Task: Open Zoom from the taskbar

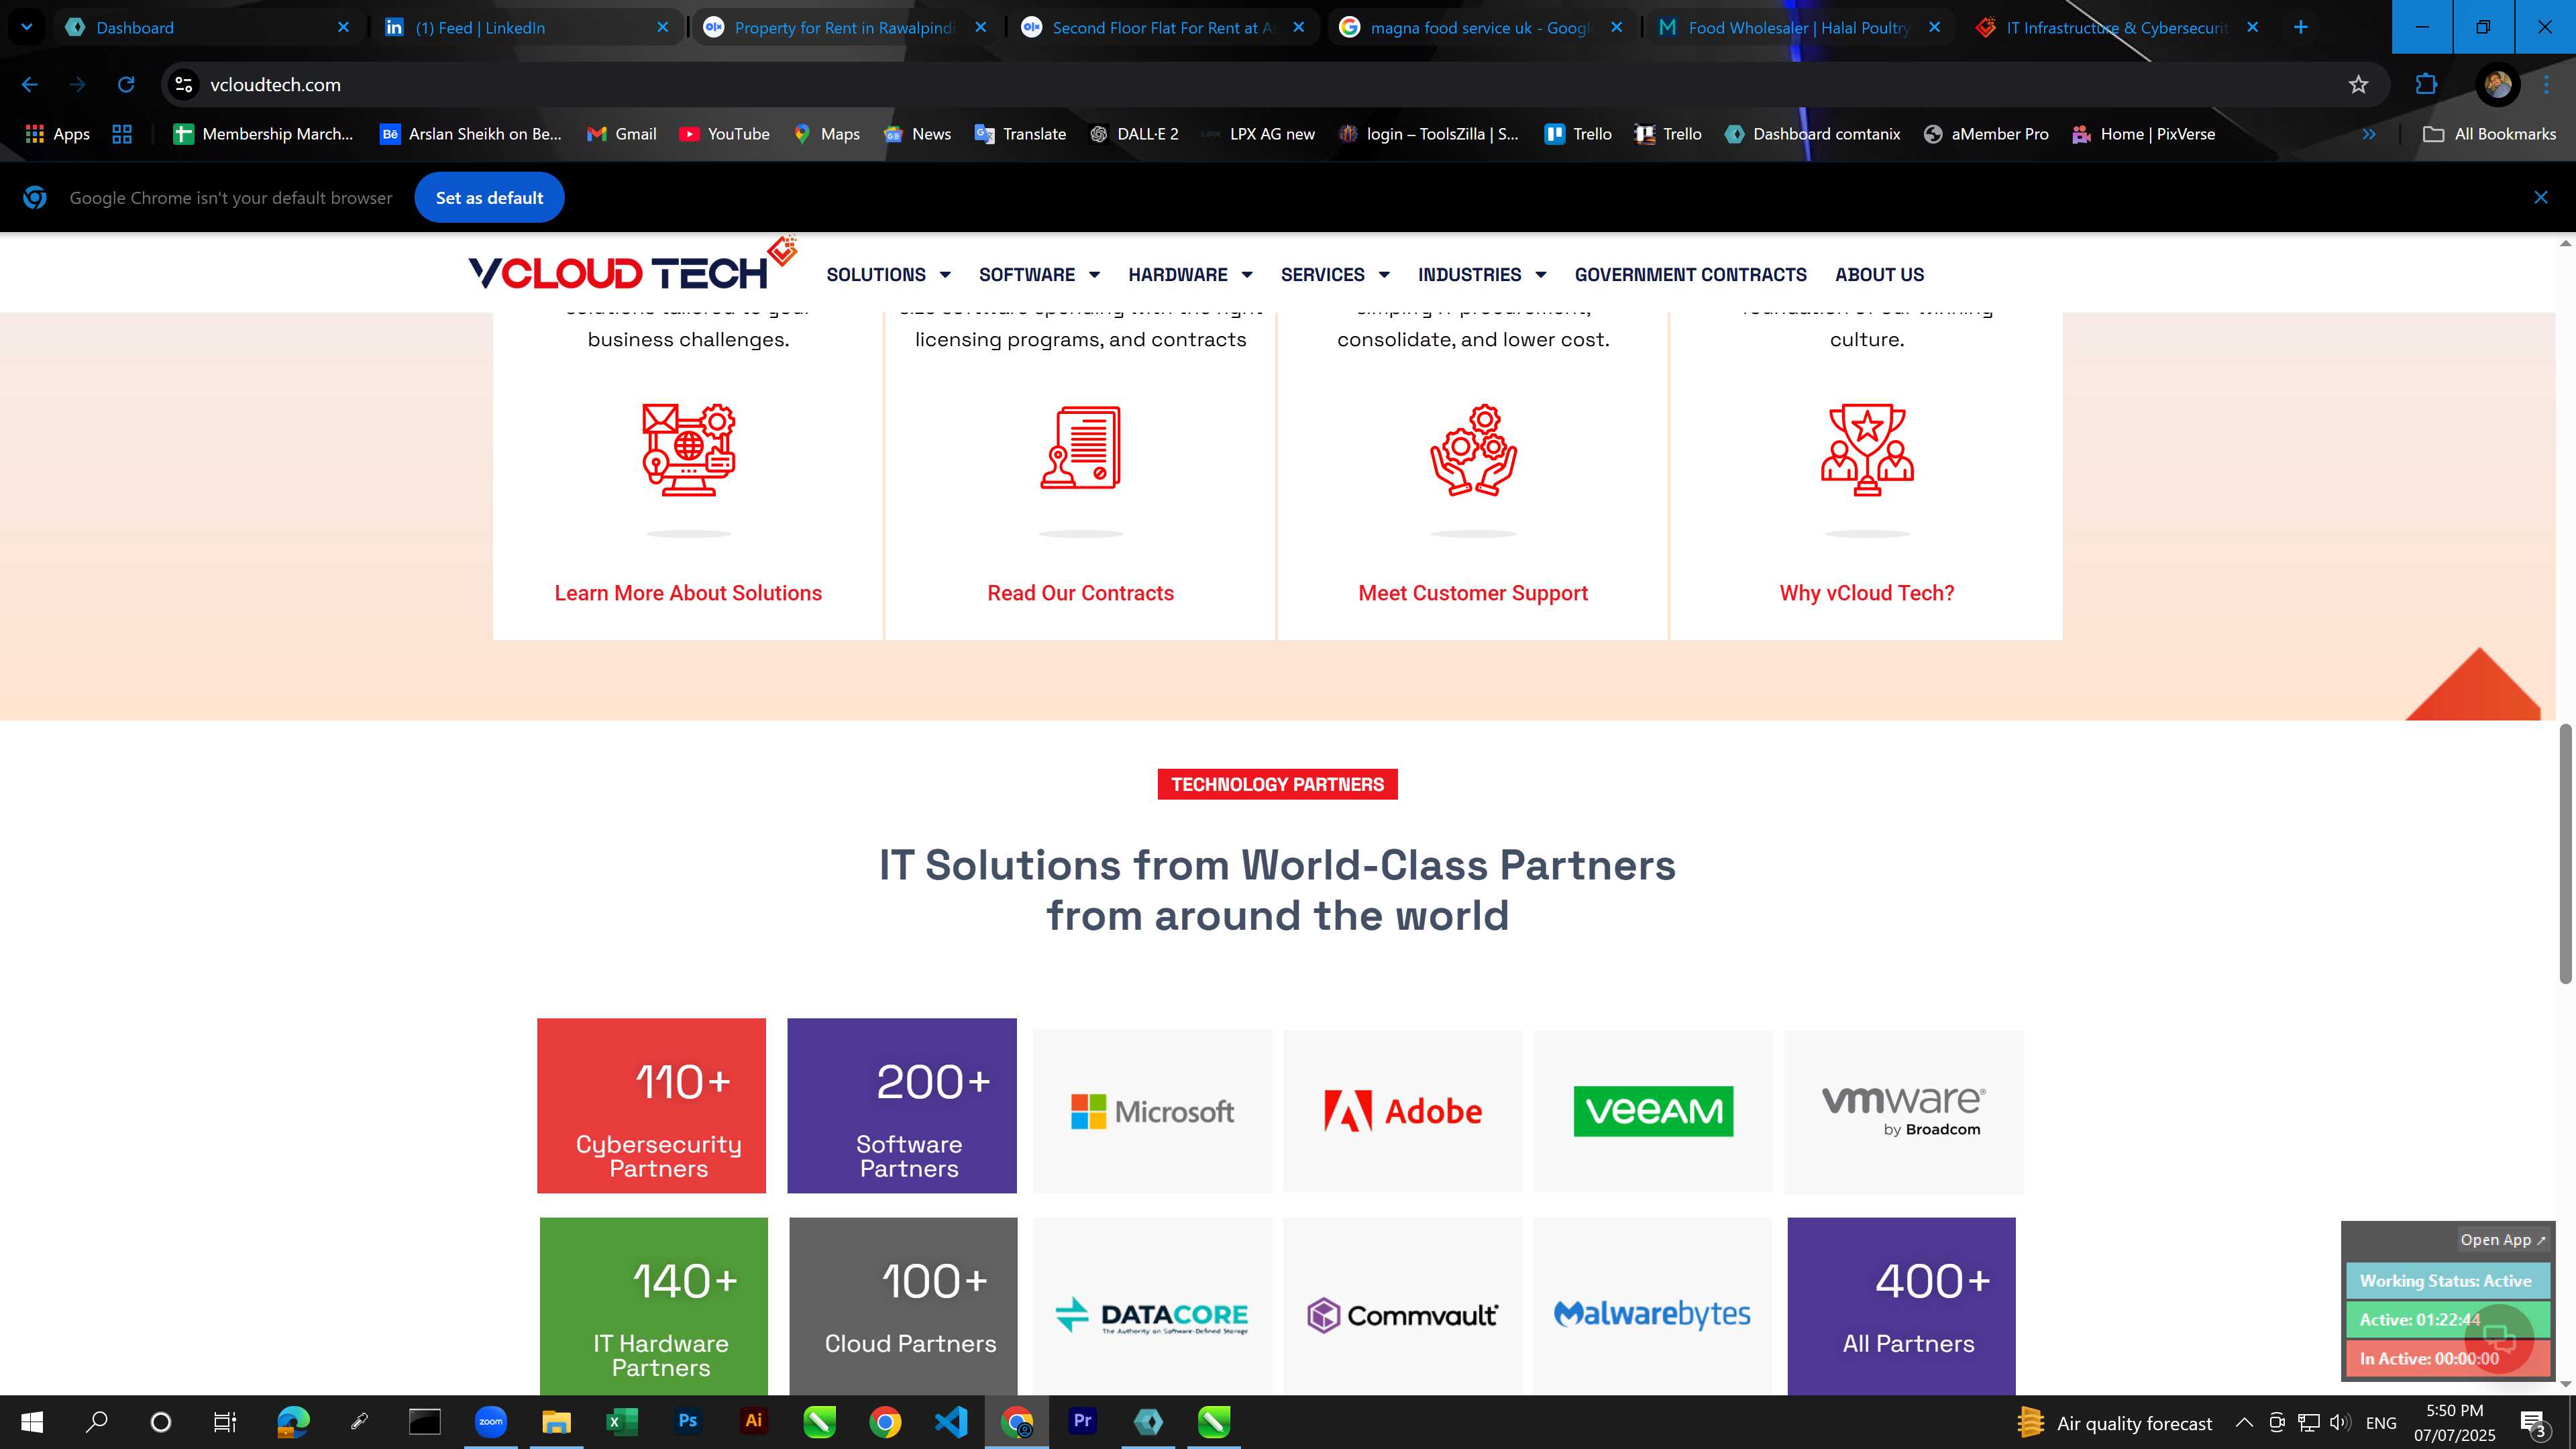Action: click(490, 1422)
